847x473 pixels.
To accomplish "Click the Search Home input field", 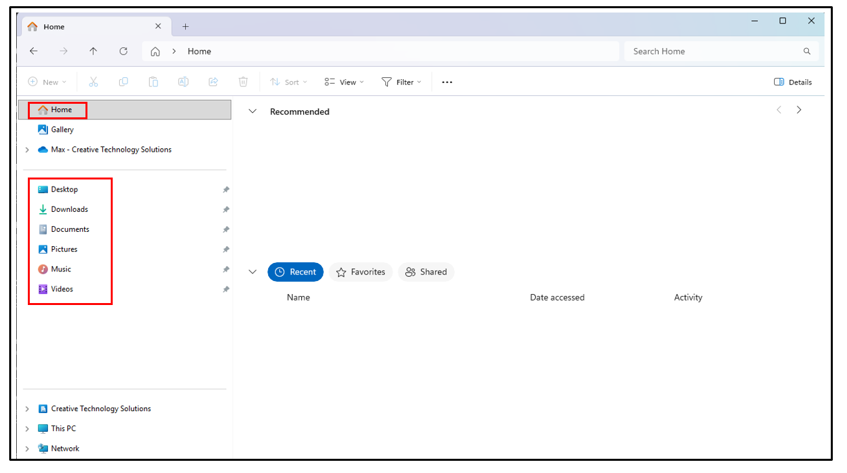I will tap(714, 51).
